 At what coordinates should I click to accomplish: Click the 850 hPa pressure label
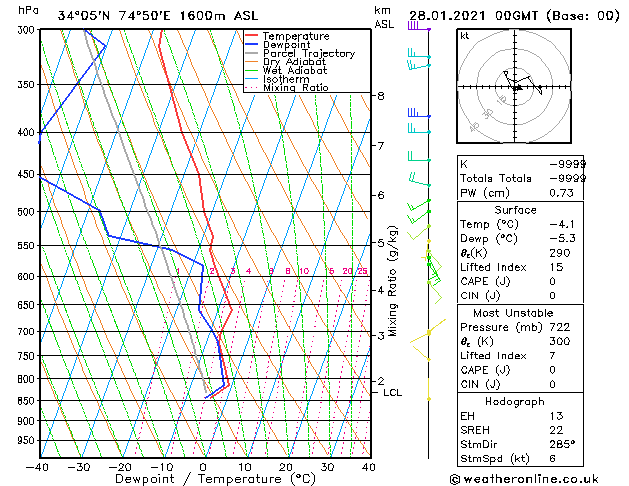28,401
